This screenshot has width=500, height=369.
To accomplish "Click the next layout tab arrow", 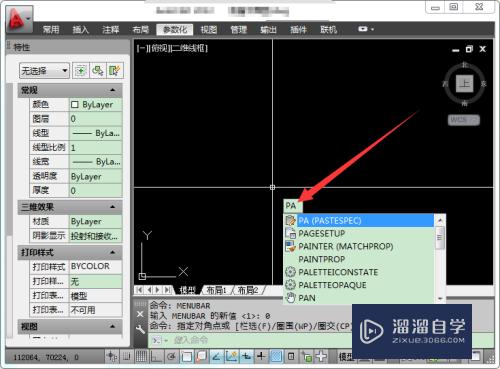I will (x=157, y=290).
